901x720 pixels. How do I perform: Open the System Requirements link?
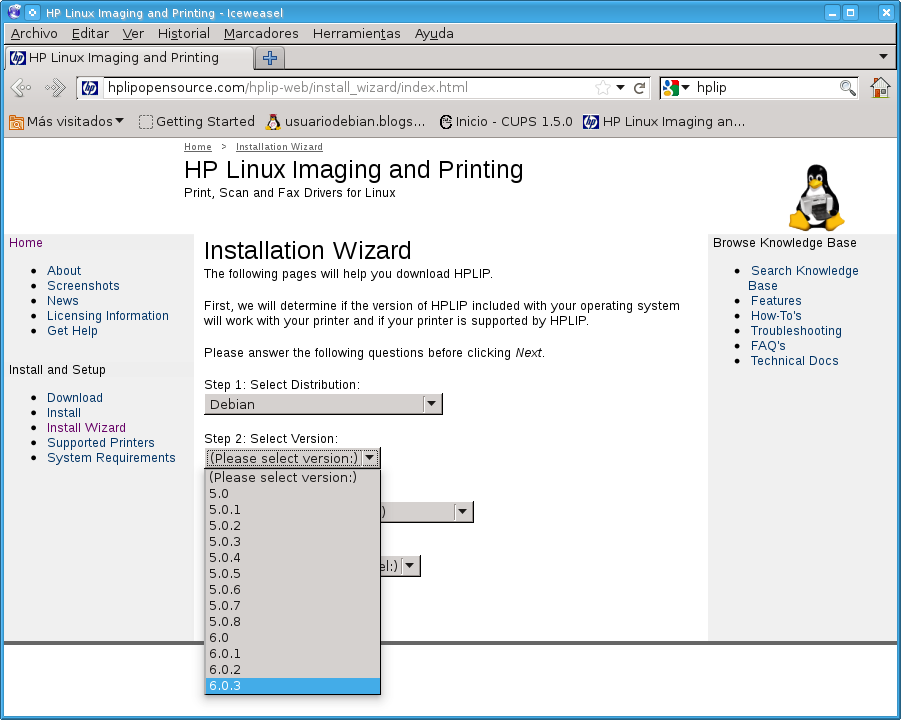click(111, 458)
